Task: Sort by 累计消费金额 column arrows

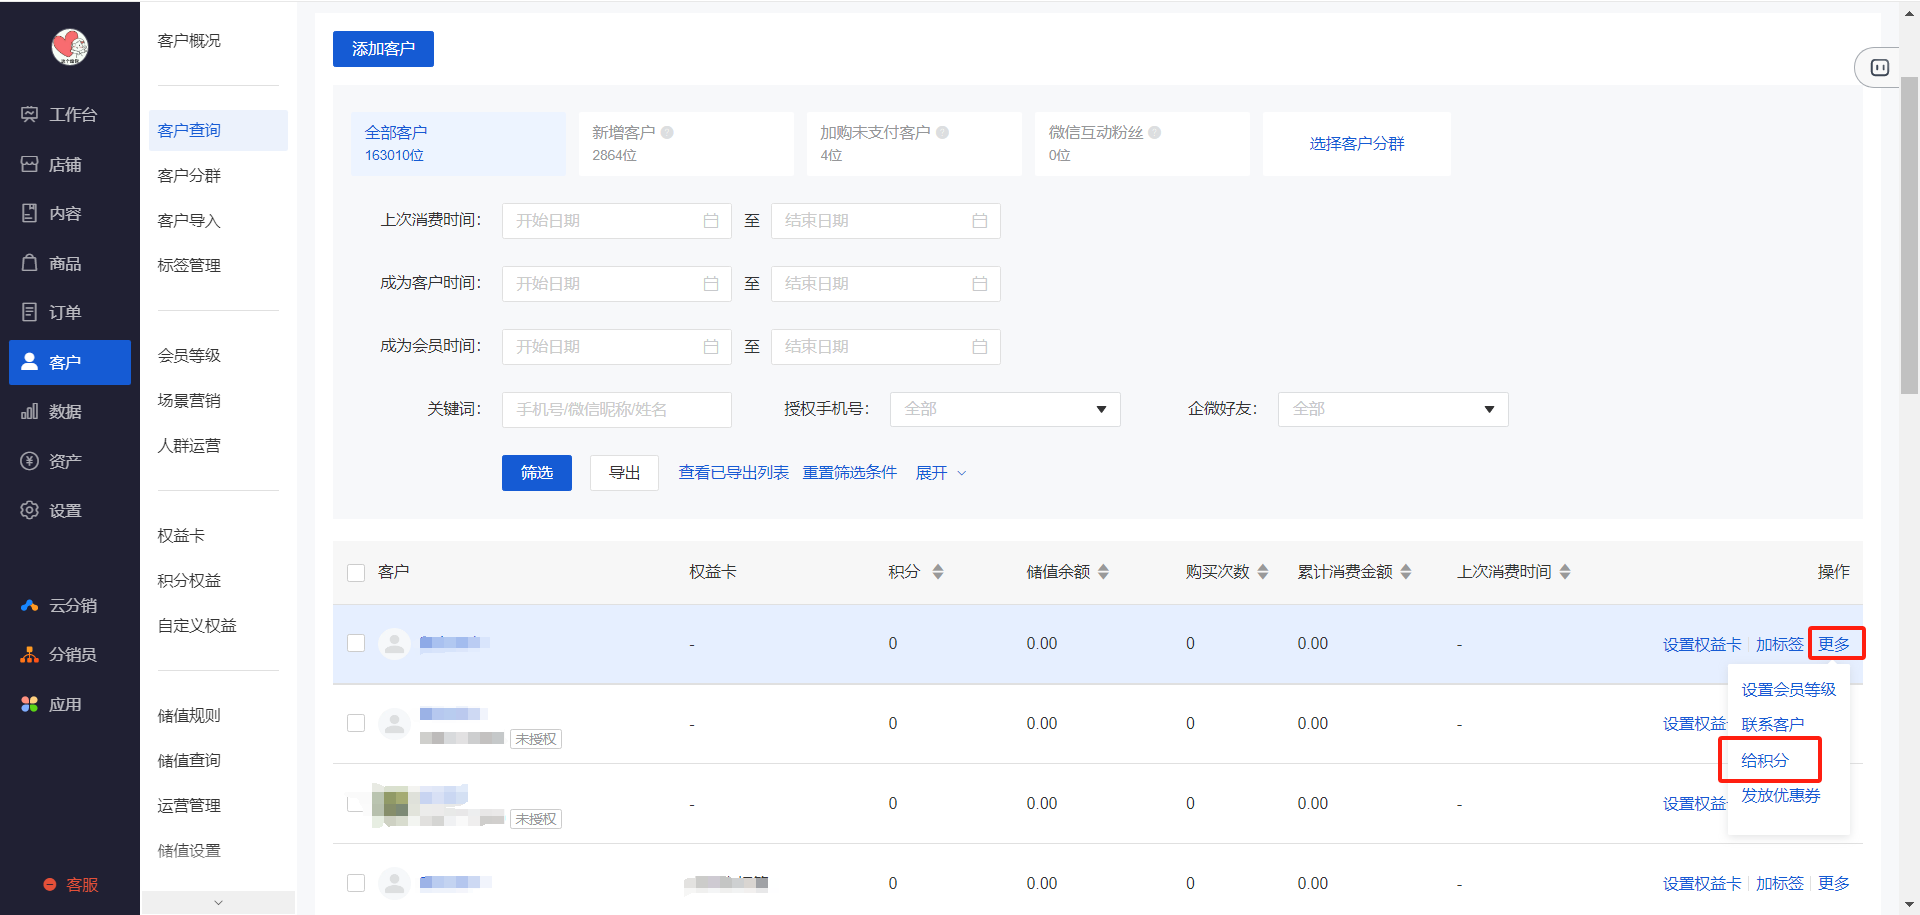Action: (1406, 572)
